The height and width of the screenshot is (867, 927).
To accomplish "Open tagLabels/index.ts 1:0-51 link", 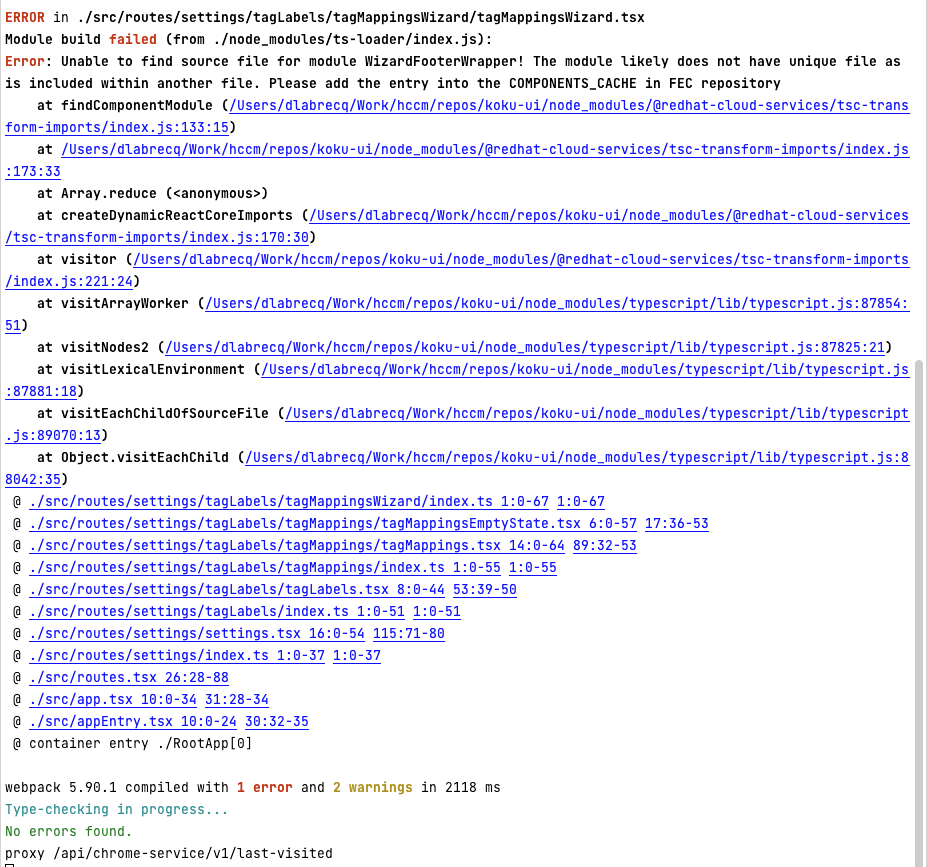I will click(217, 612).
